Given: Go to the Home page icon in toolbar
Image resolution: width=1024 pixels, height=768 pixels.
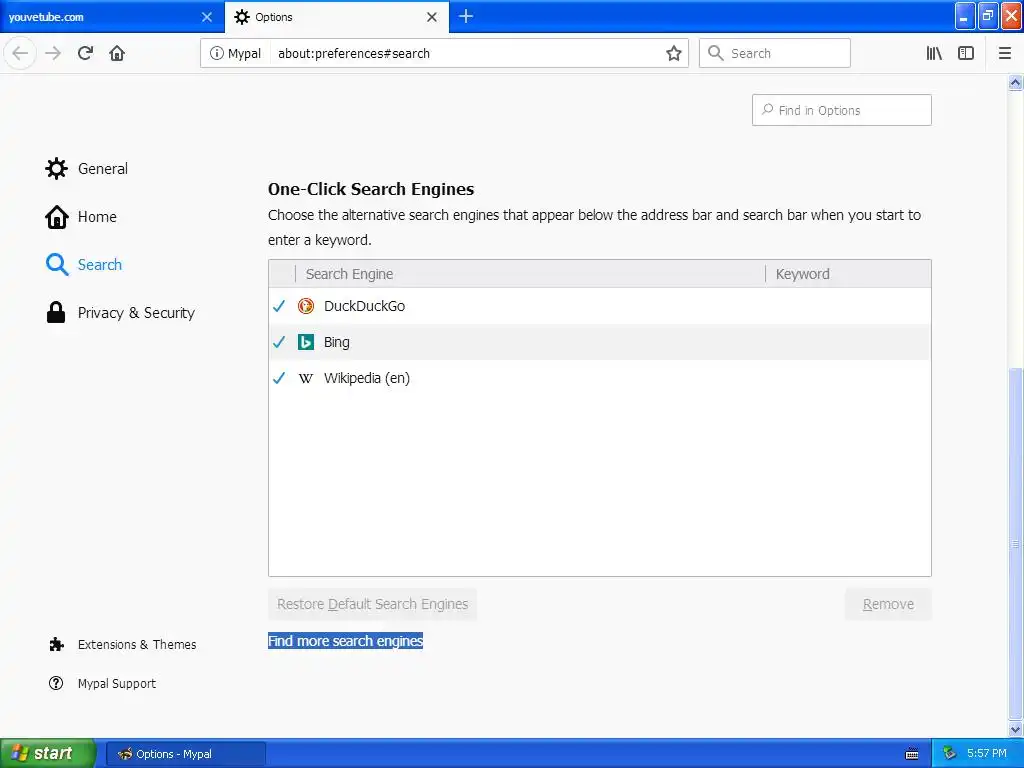Looking at the screenshot, I should 117,53.
